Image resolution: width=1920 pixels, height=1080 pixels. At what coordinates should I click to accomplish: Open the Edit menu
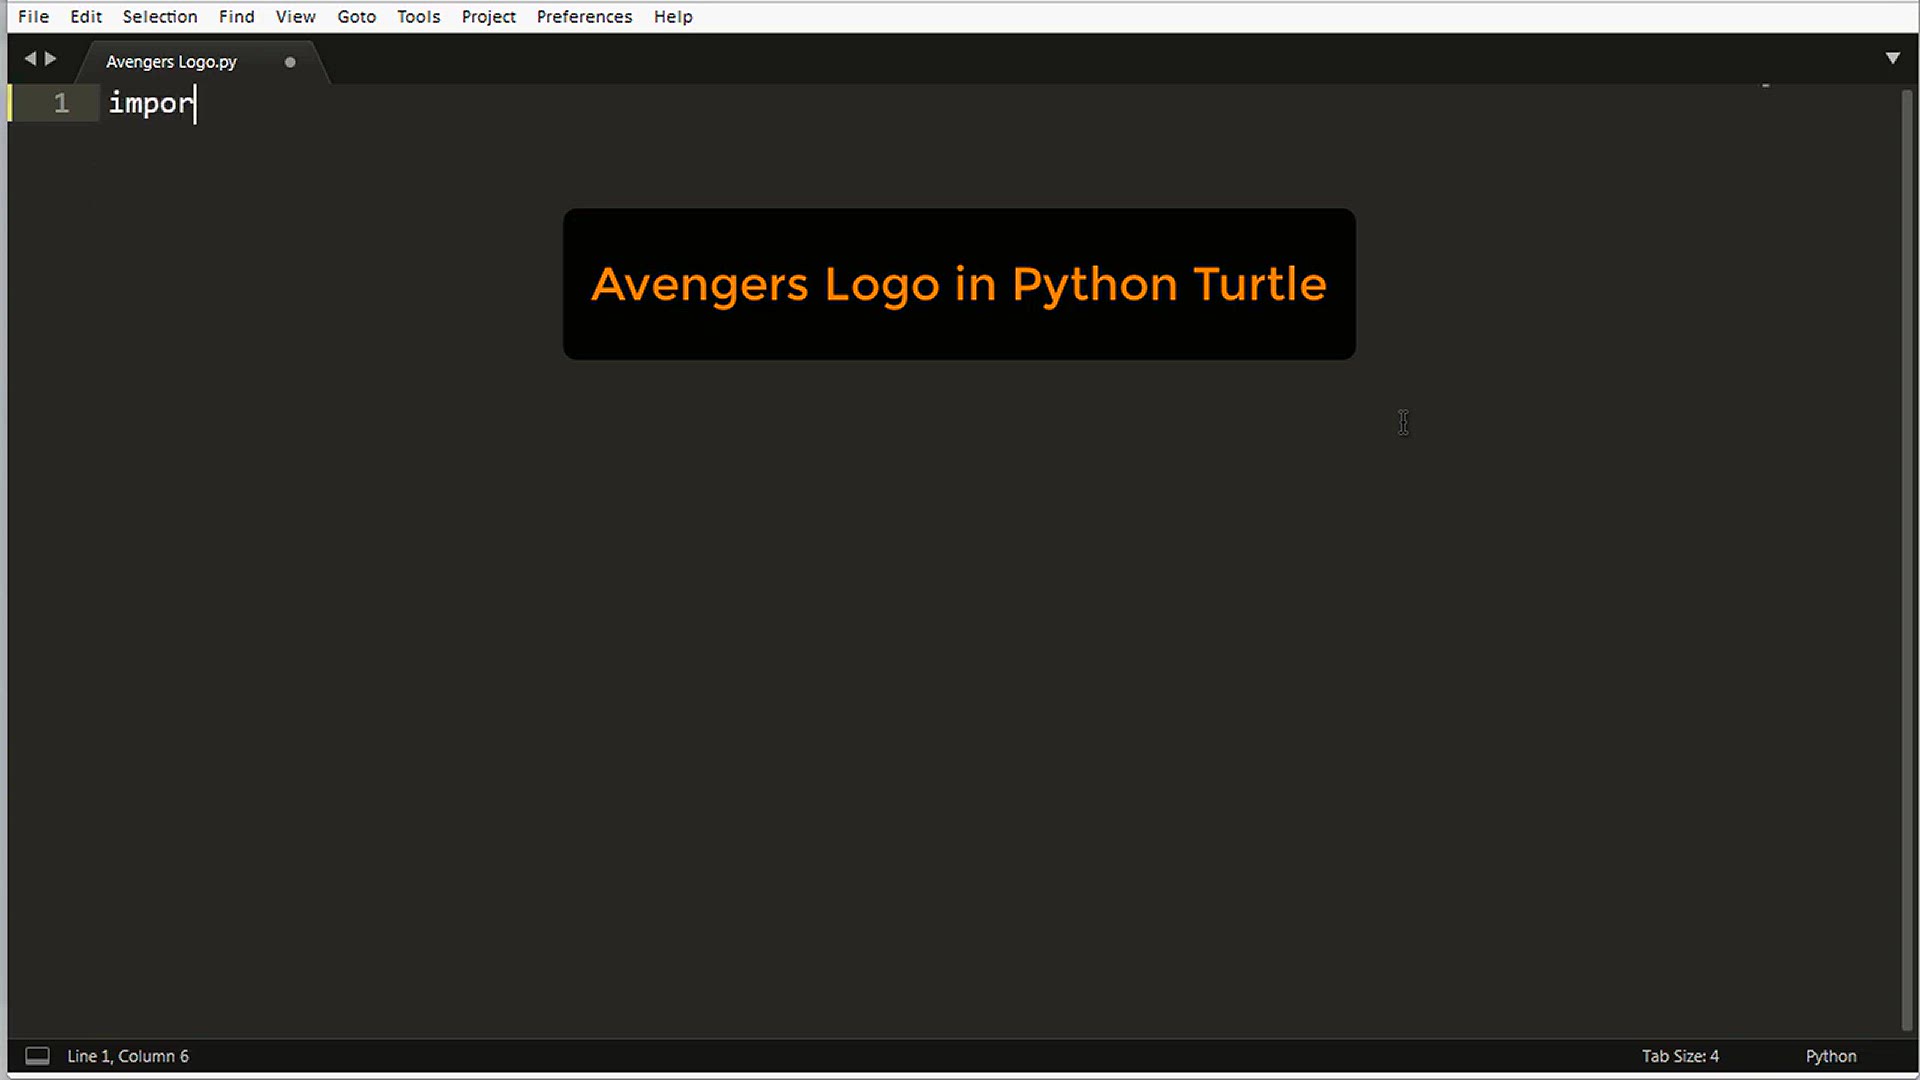[x=86, y=16]
